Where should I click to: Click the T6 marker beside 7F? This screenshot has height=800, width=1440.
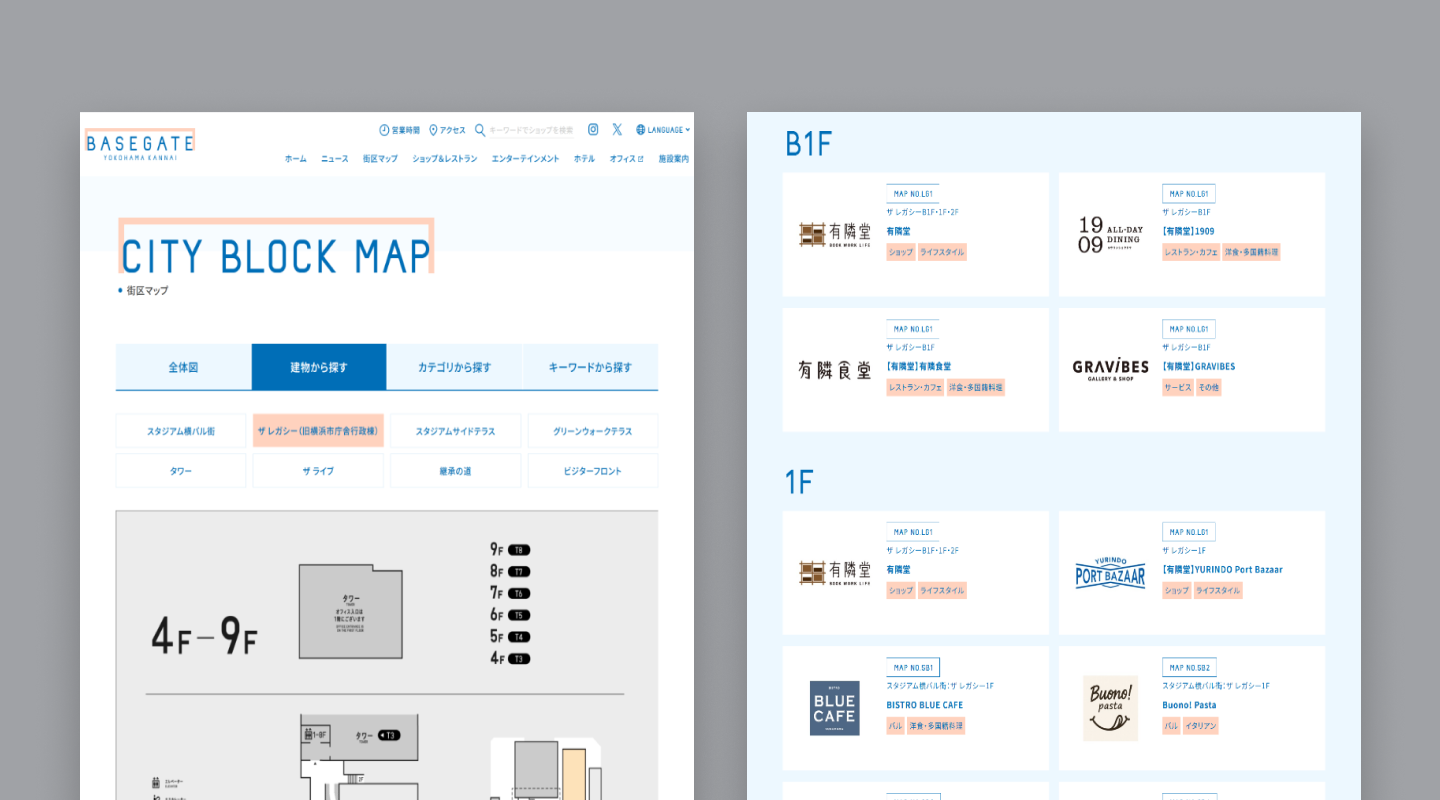coord(519,593)
